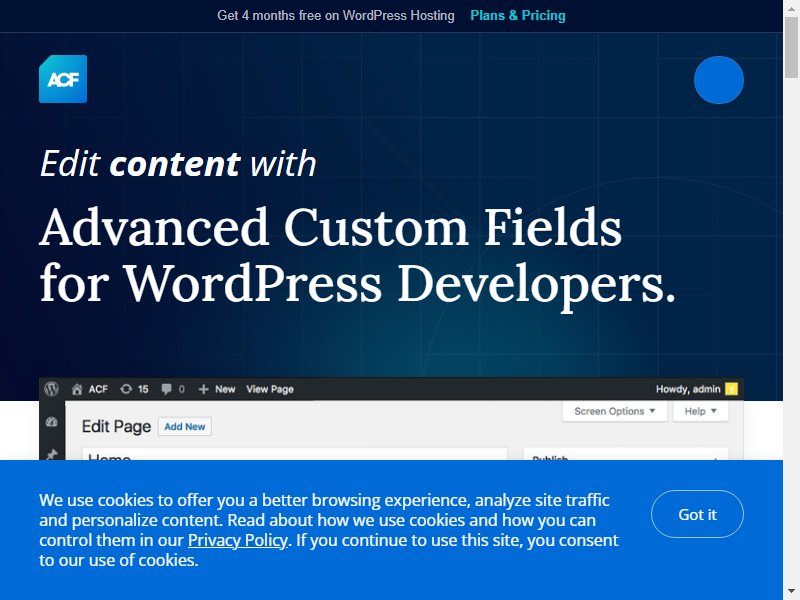The width and height of the screenshot is (800, 600).
Task: Click the 'Advanced Custom Fields' headline
Action: tap(331, 227)
